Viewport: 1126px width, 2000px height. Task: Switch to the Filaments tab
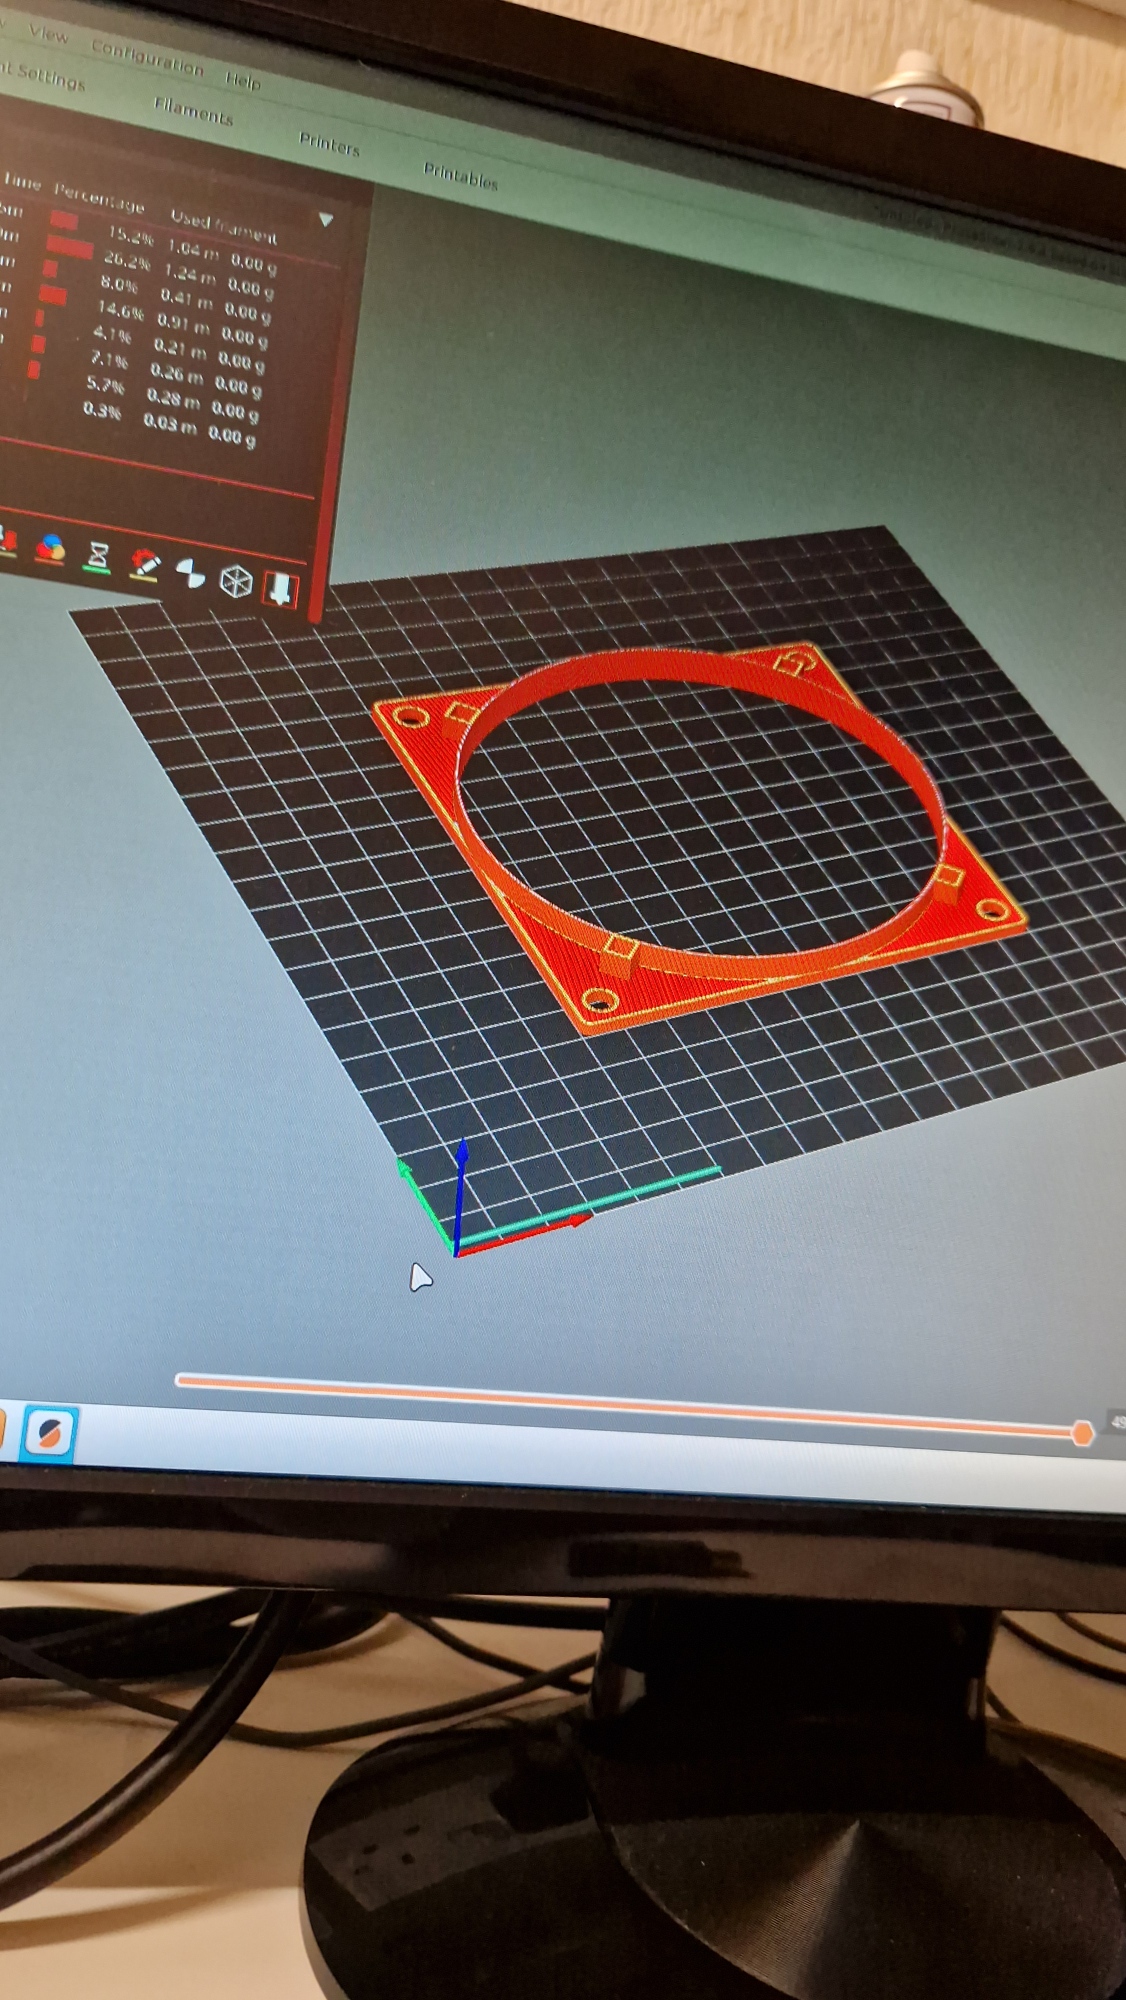click(193, 110)
